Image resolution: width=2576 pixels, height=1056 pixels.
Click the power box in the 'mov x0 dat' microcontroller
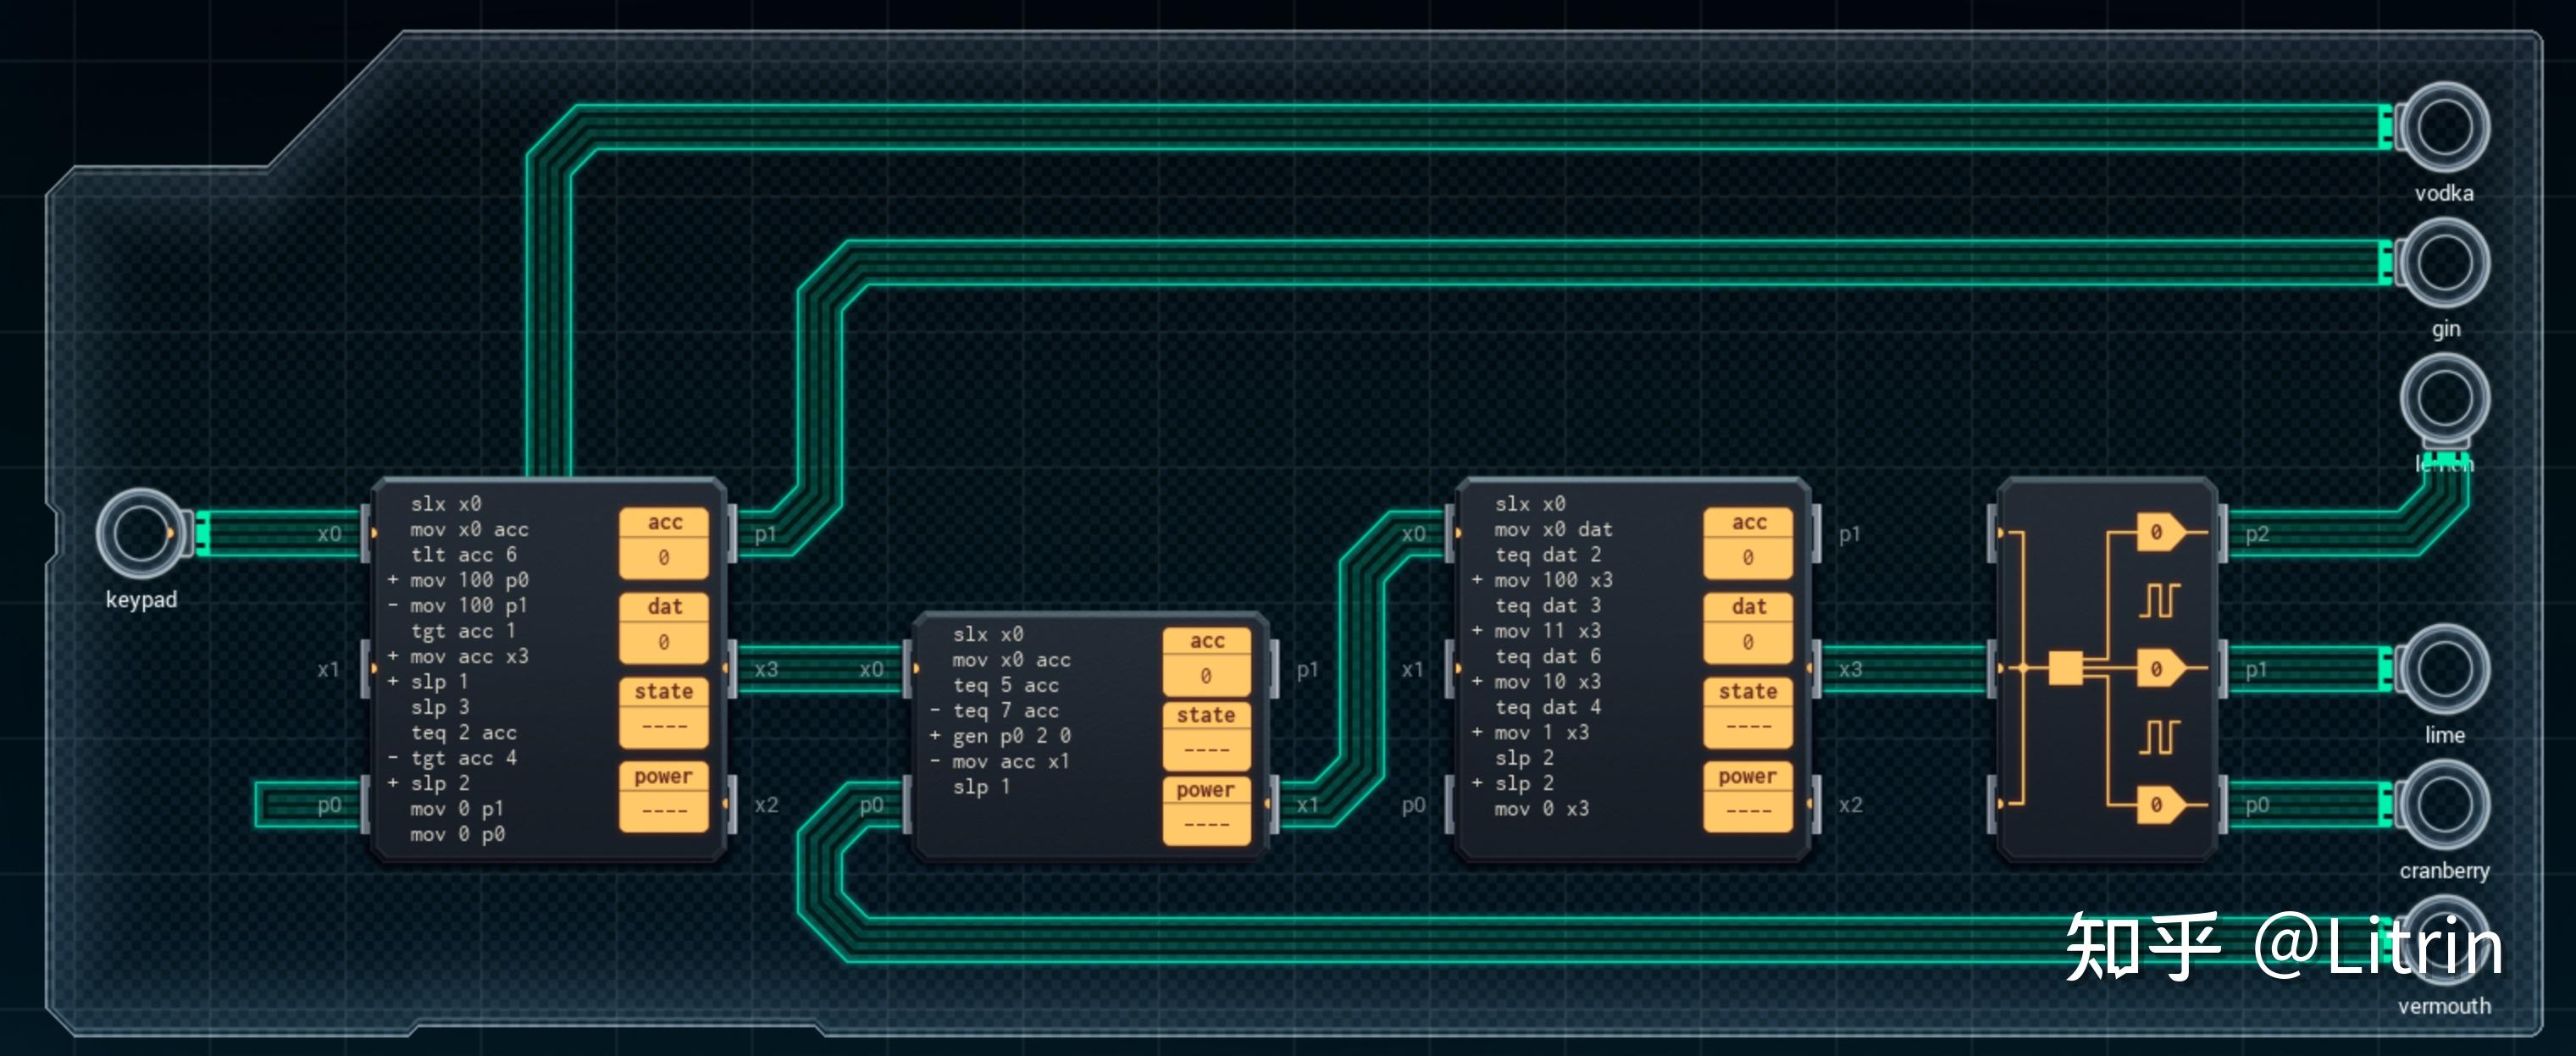point(1748,797)
